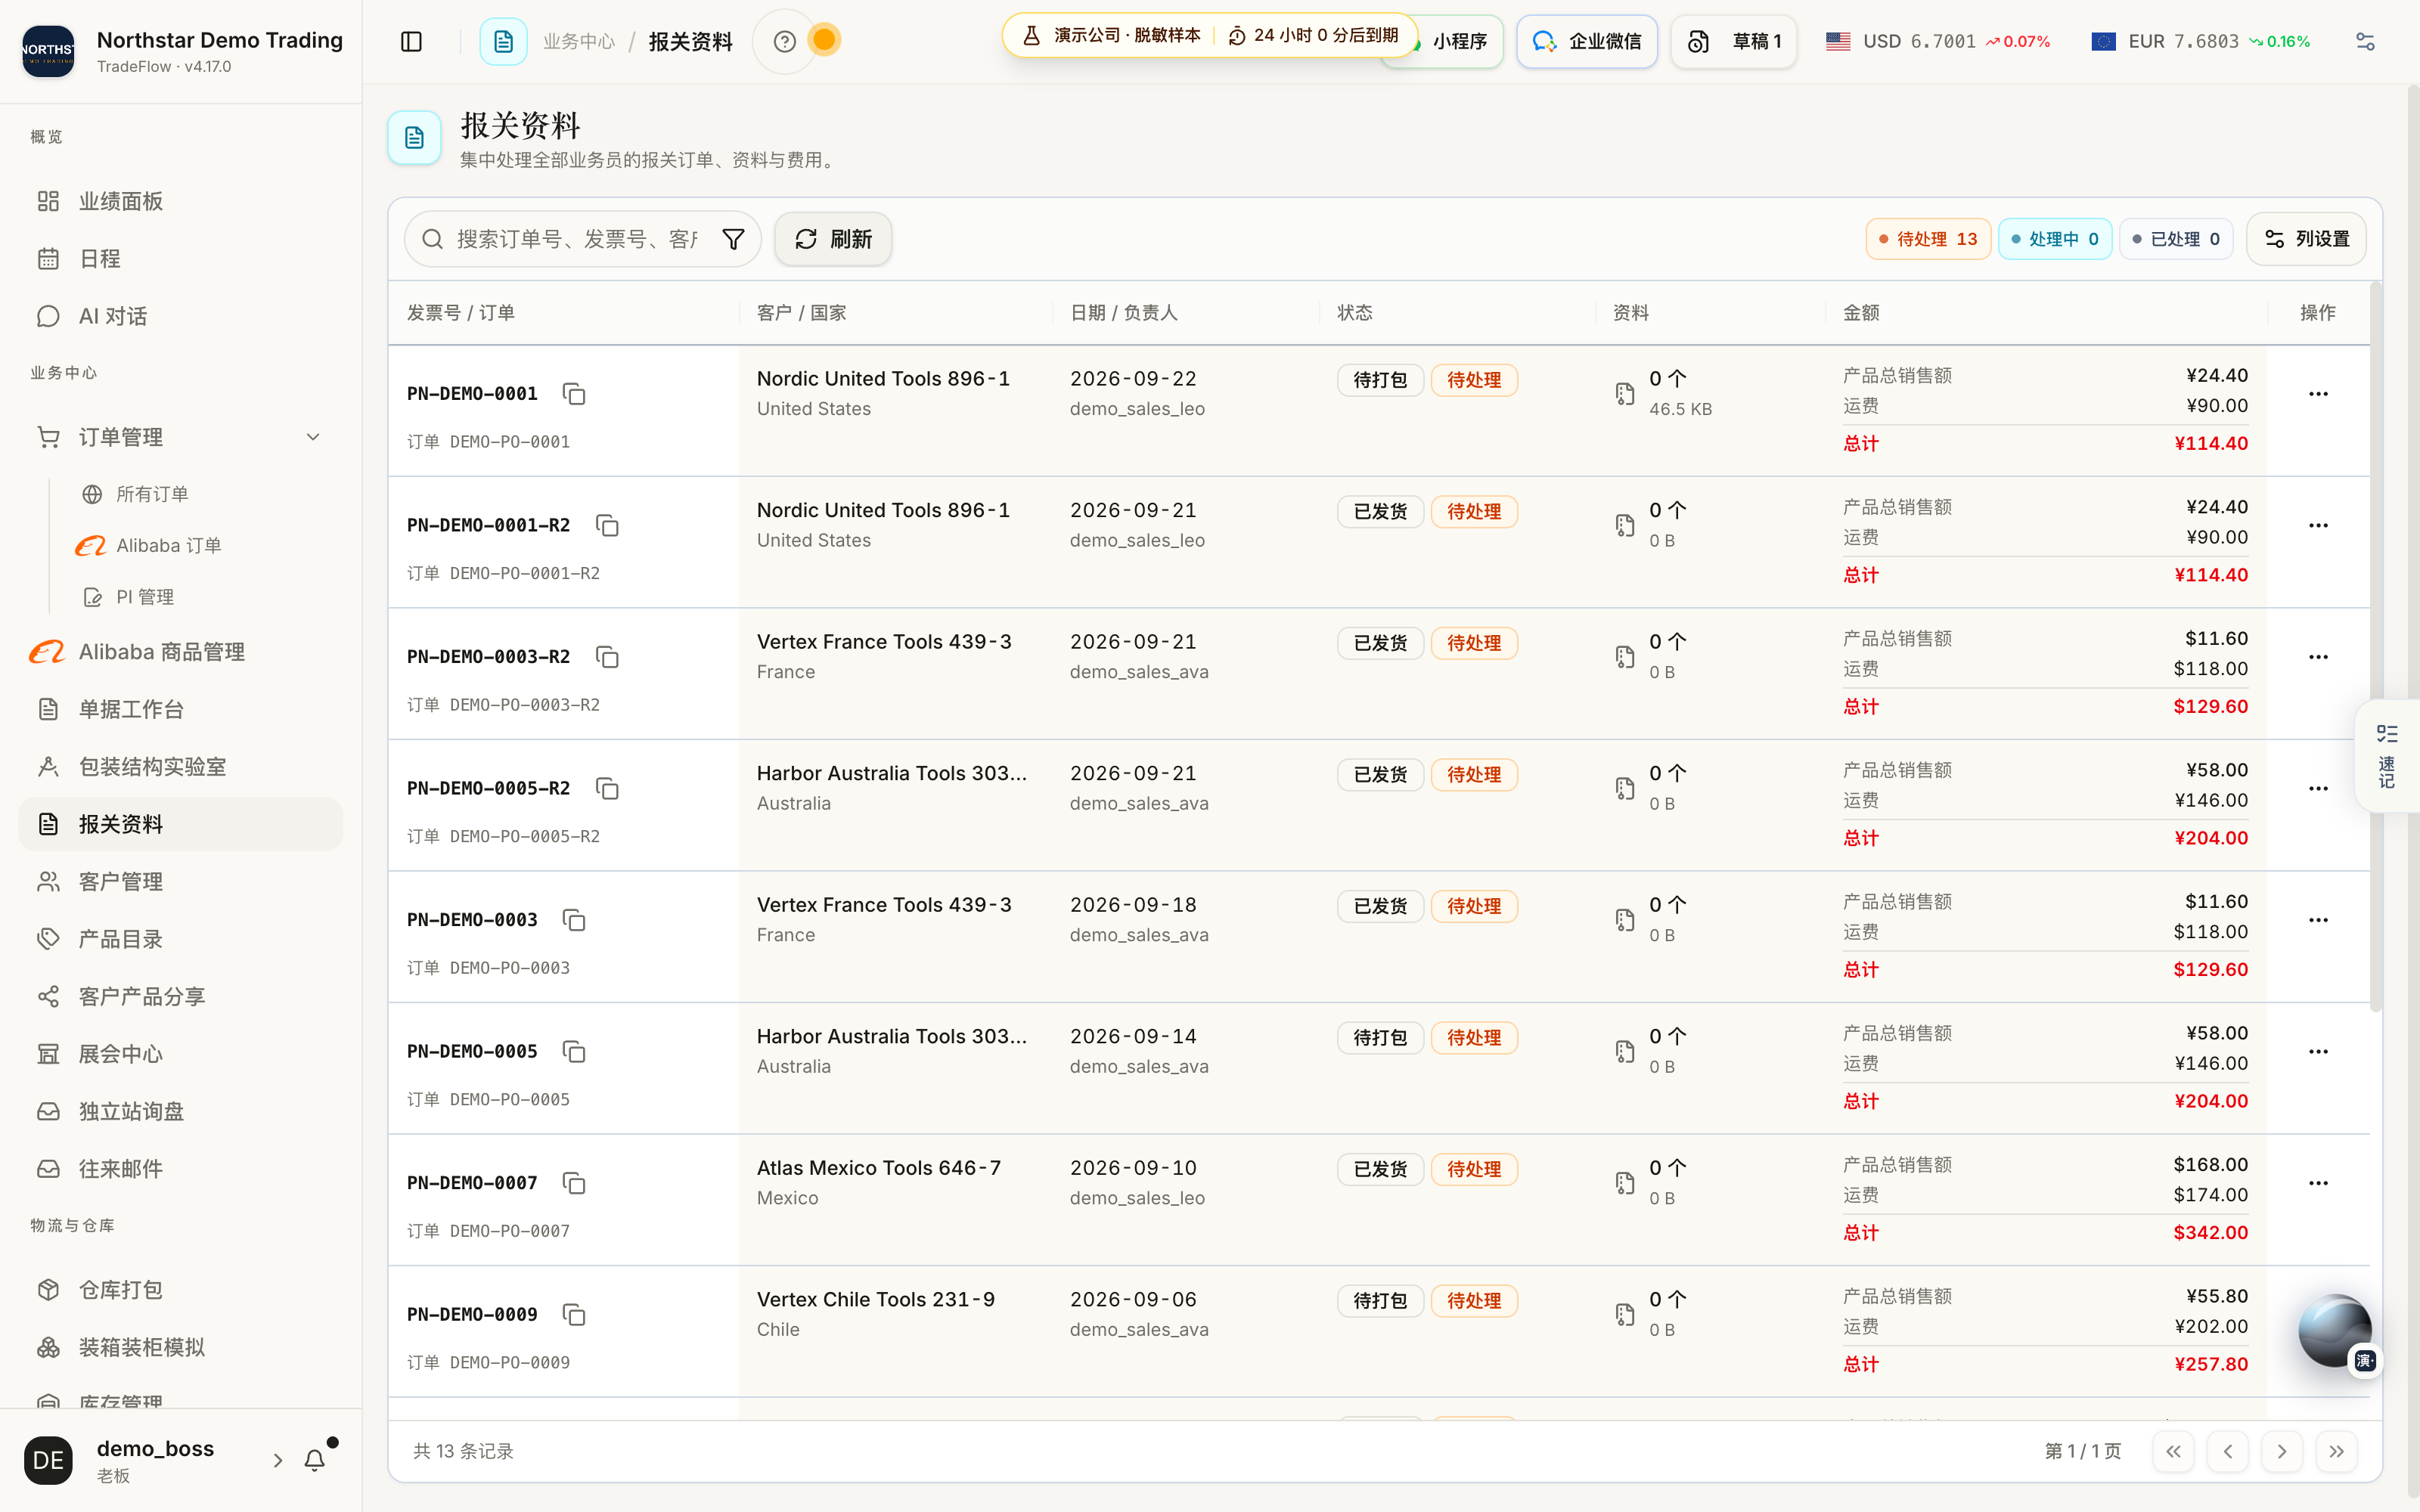
Task: Open 客户产品分享 in sidebar
Action: [180, 997]
